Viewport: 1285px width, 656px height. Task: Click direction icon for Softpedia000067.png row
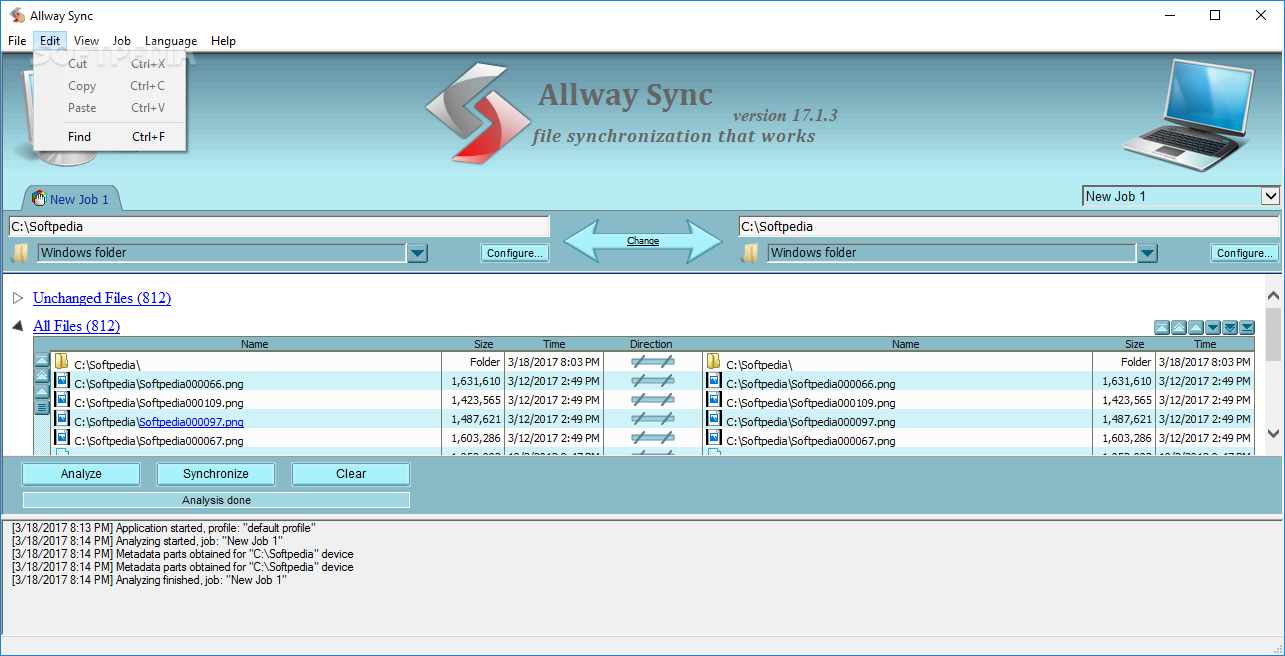coord(652,438)
